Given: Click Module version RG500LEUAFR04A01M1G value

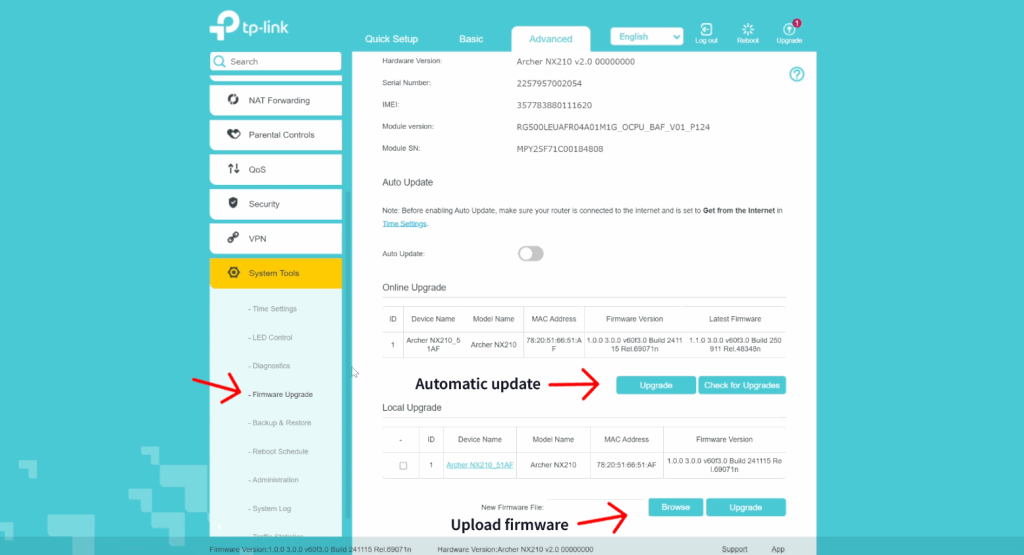Looking at the screenshot, I should (x=613, y=127).
